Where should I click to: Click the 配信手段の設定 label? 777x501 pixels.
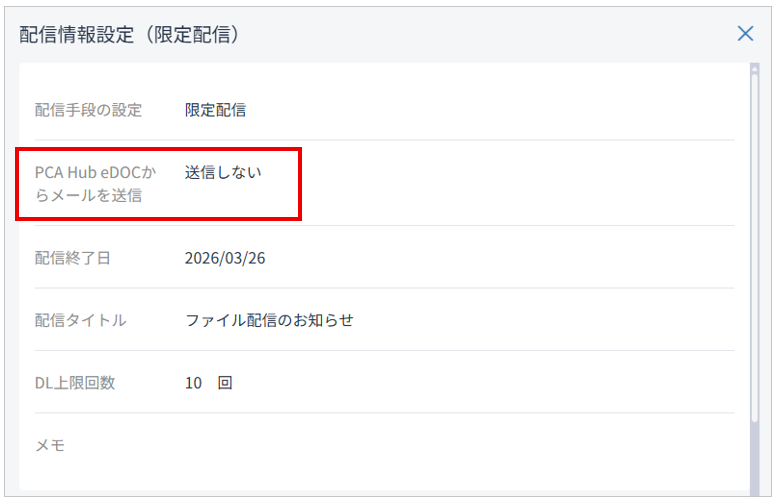point(88,110)
